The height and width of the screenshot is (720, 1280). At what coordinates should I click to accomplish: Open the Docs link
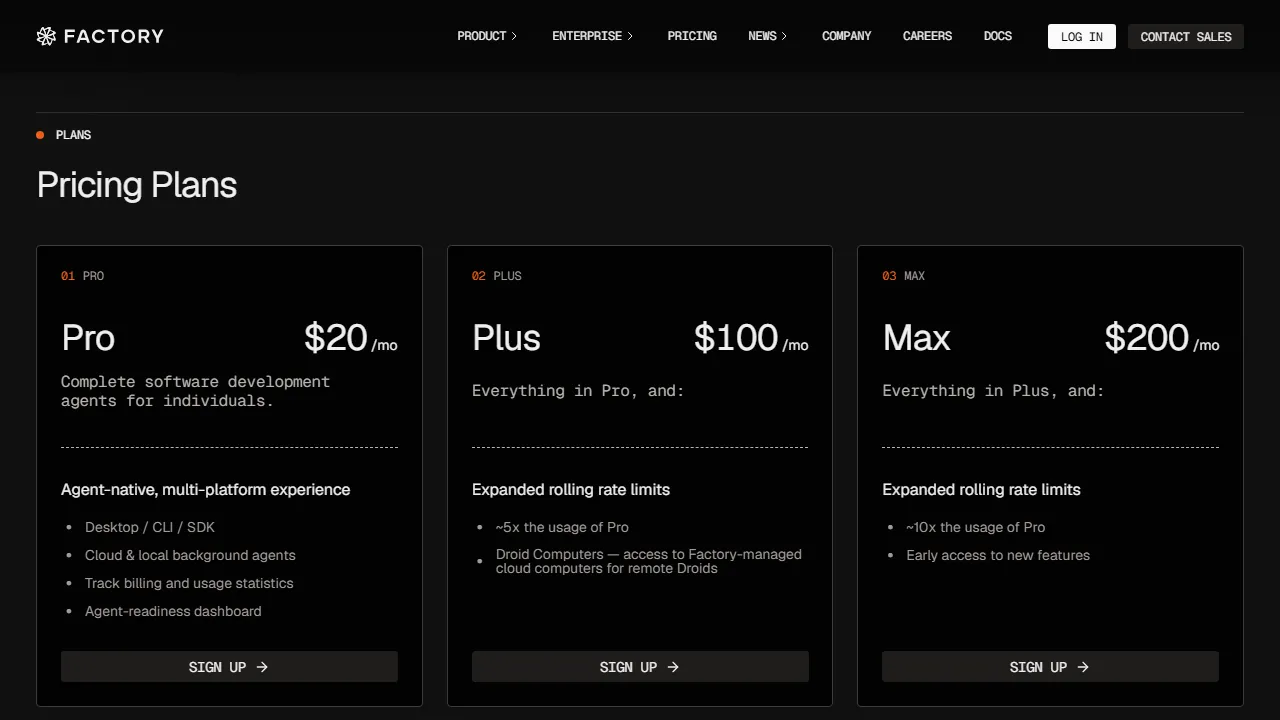pyautogui.click(x=998, y=36)
